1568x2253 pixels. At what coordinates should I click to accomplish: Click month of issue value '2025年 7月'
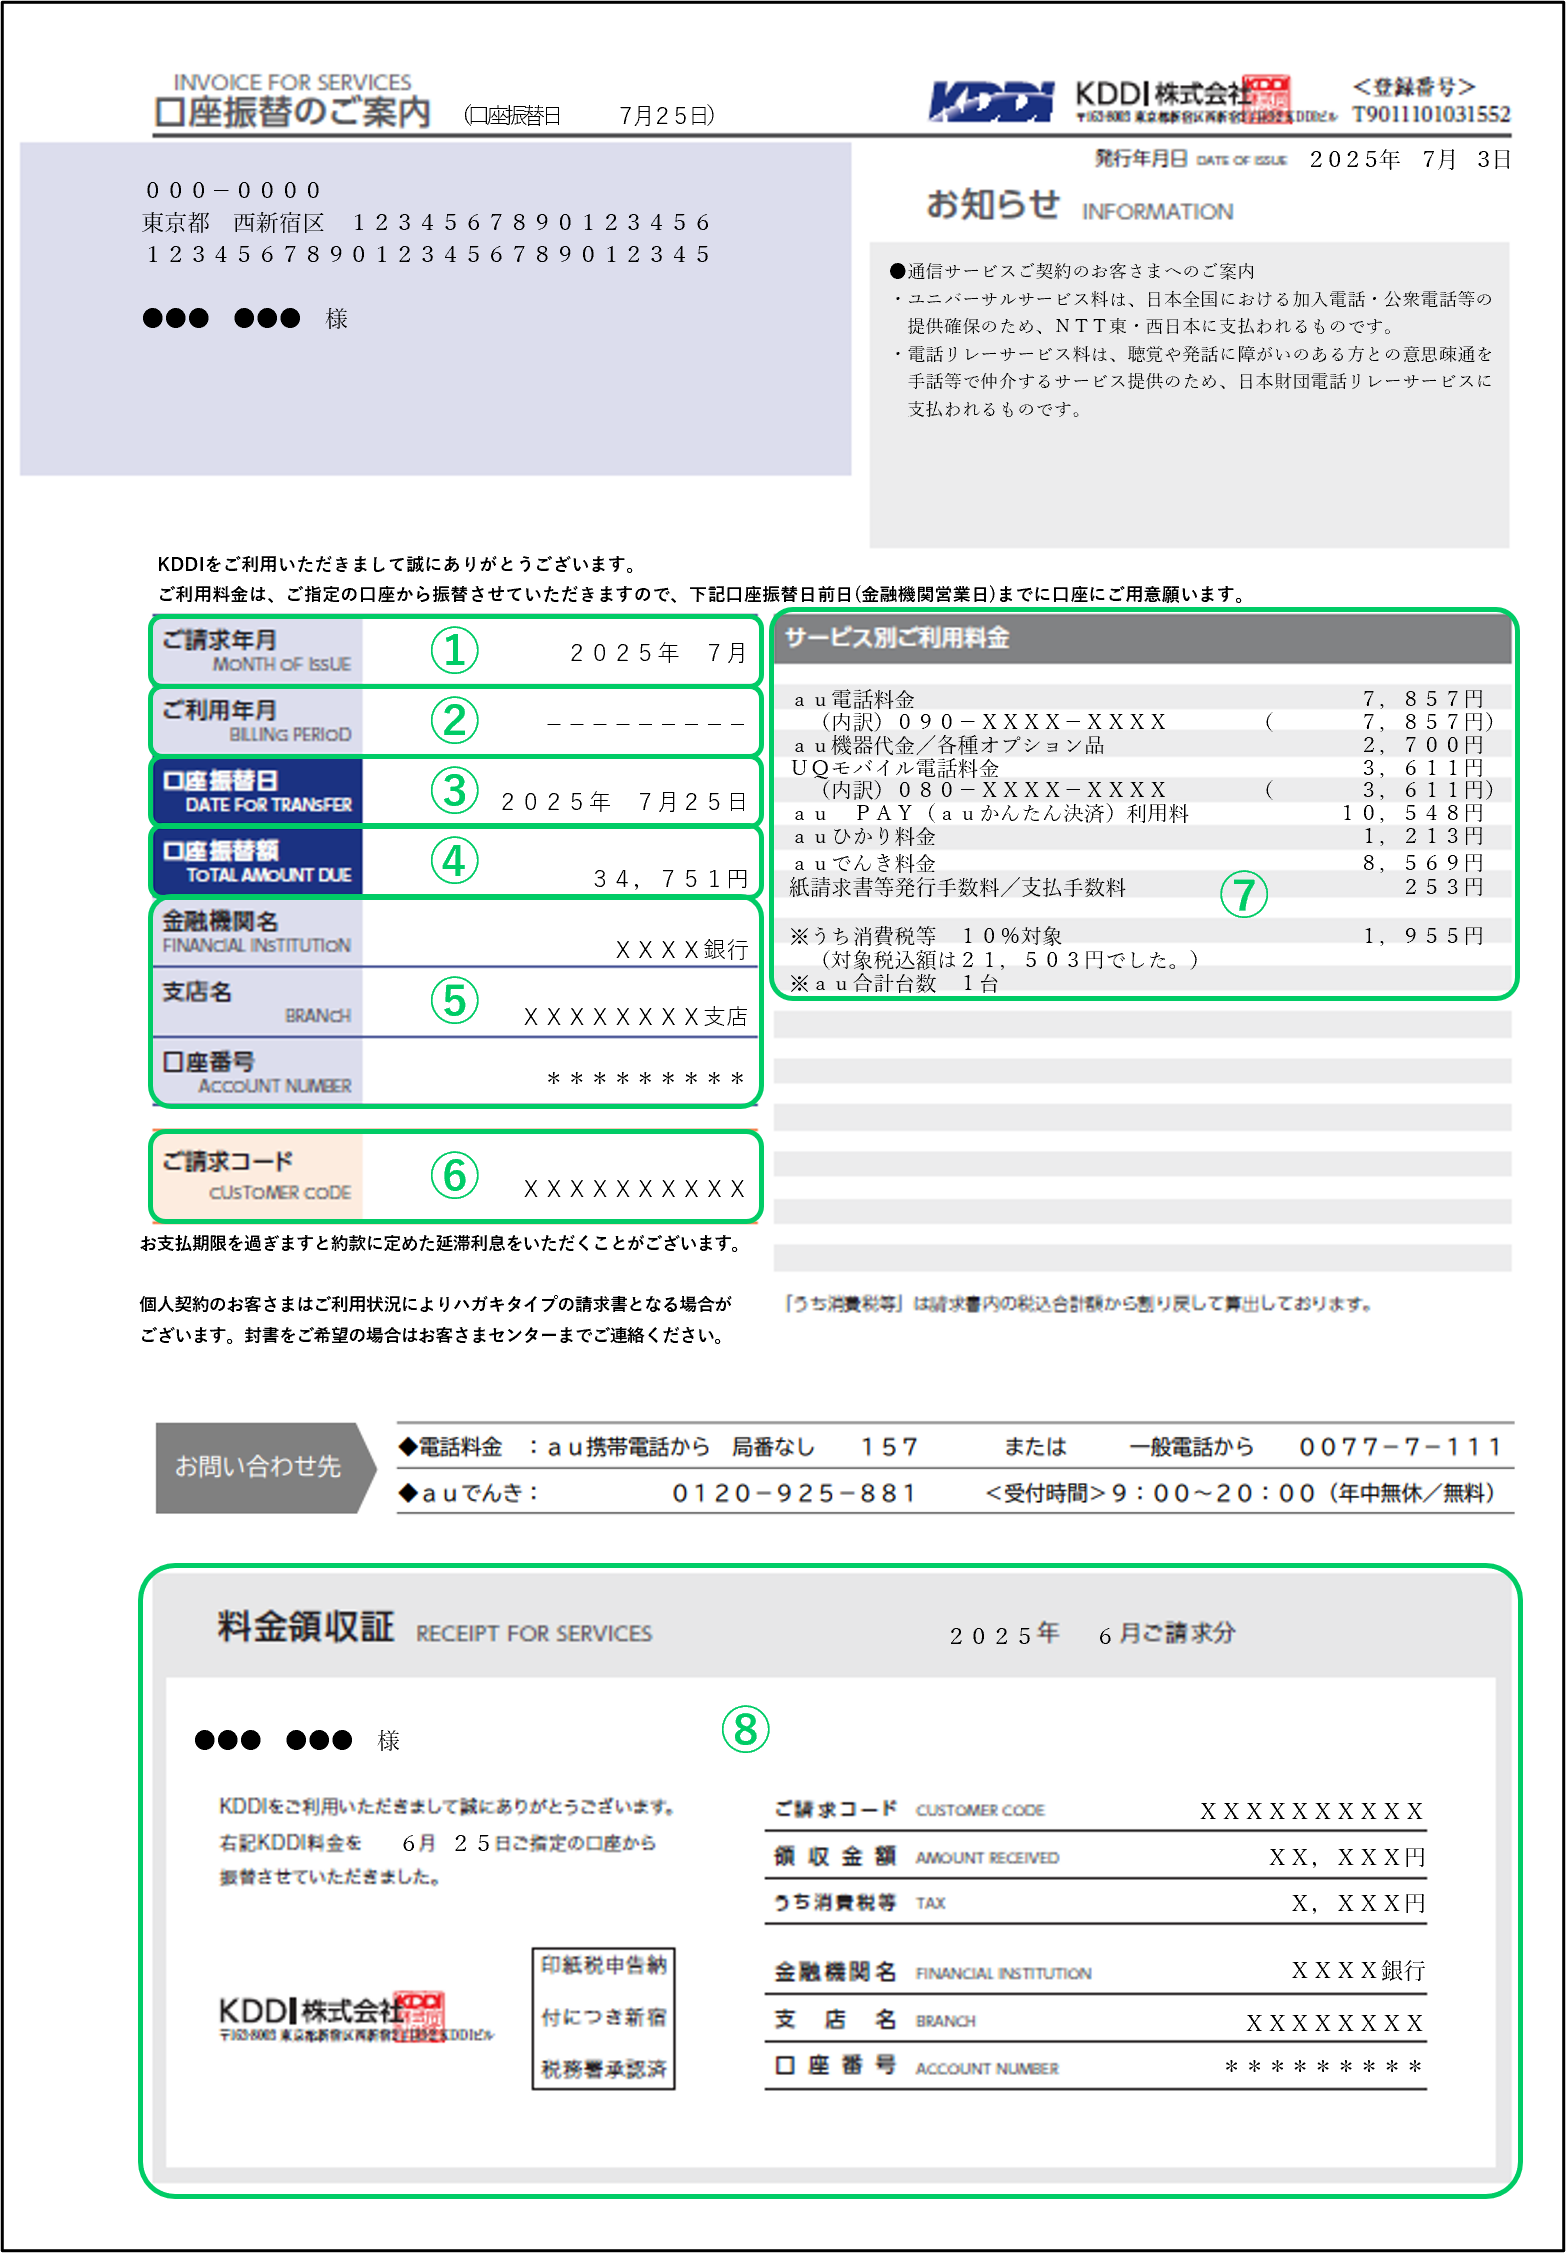click(x=658, y=653)
